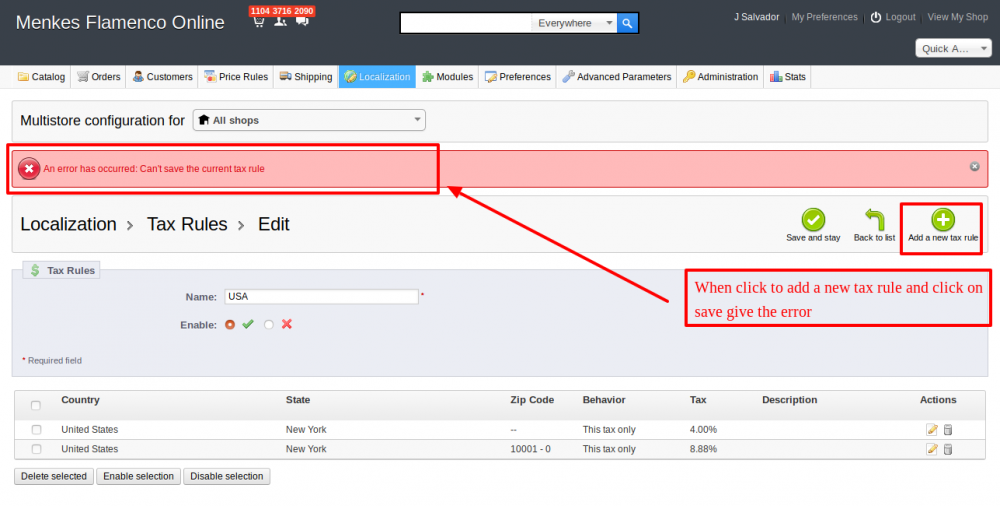Viewport: 1000px width, 506px height.
Task: Delete the 8.88% New York tax rule
Action: tap(948, 449)
